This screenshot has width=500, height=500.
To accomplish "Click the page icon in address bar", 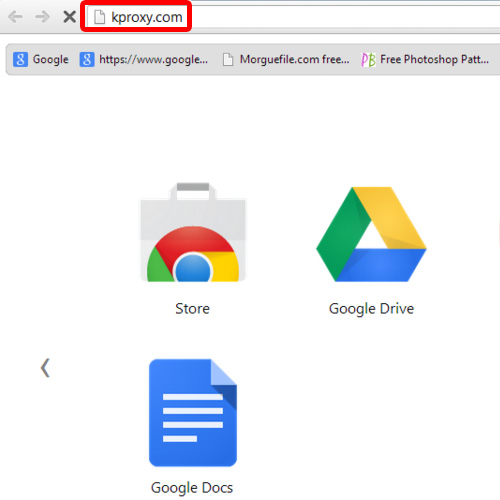I will [x=99, y=17].
